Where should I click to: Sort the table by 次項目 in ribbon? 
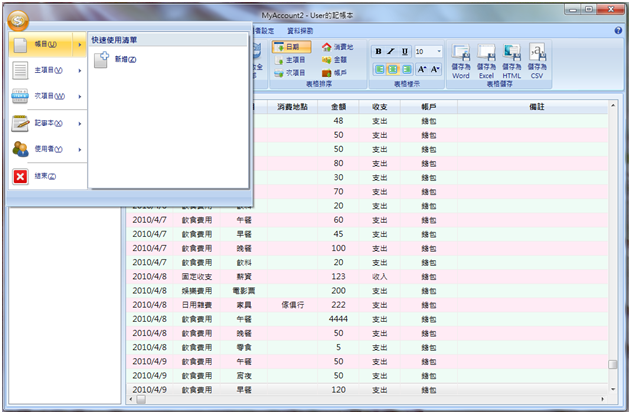pyautogui.click(x=290, y=73)
